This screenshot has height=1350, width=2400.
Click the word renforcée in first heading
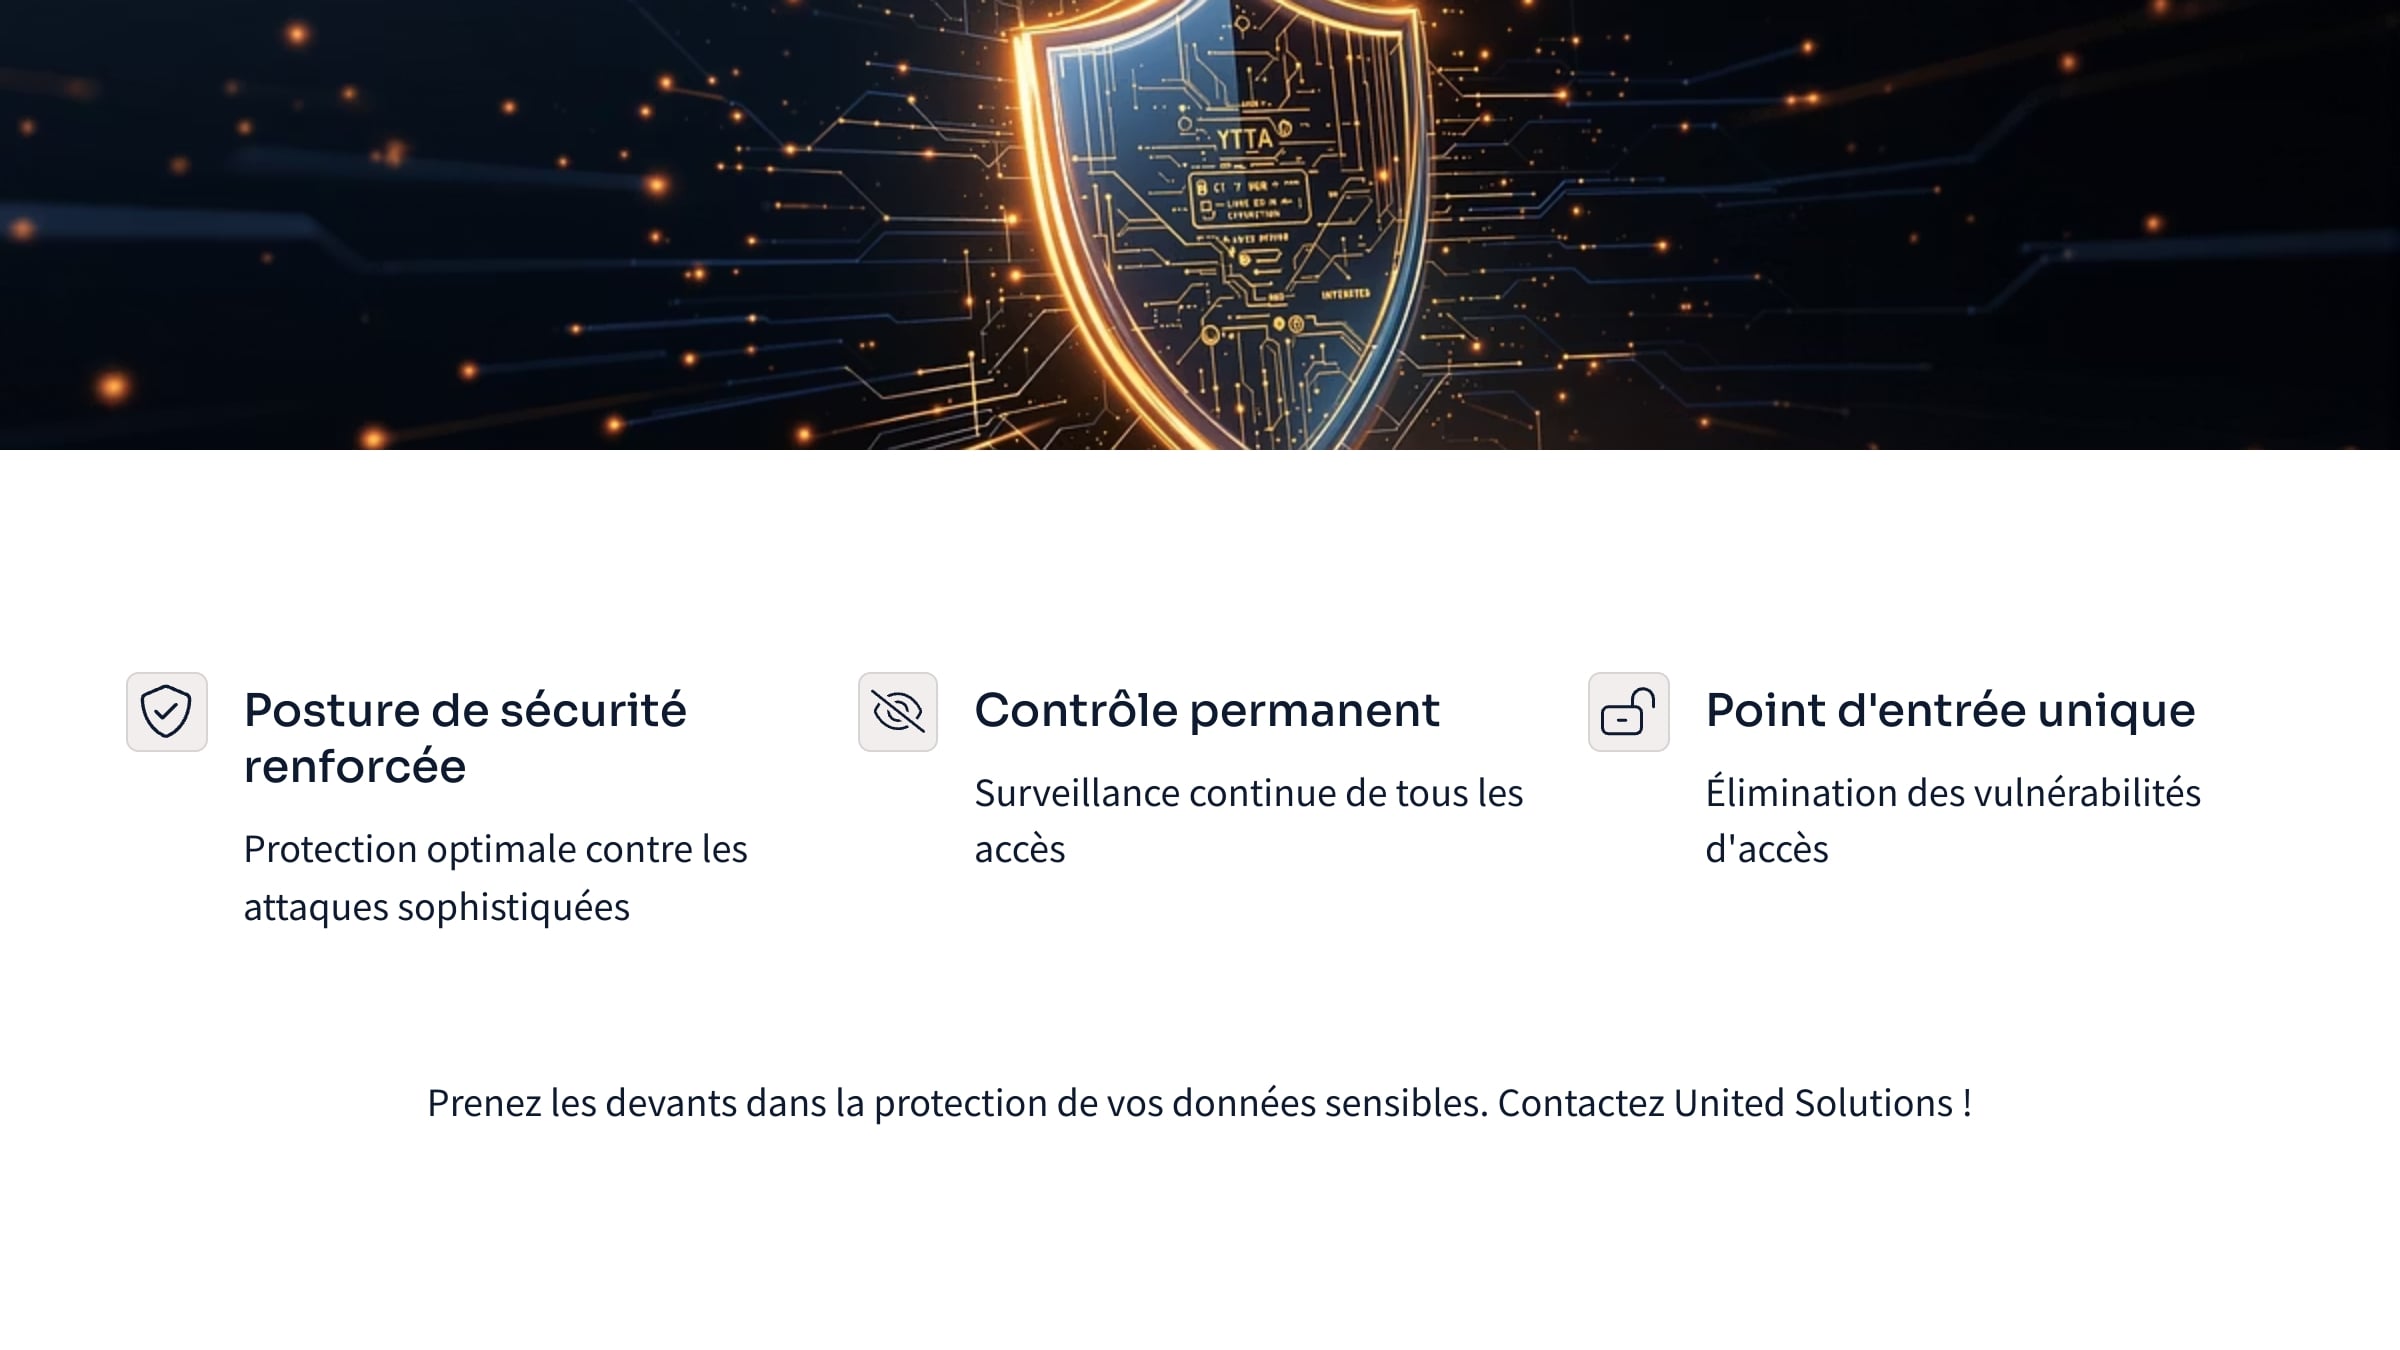point(355,767)
